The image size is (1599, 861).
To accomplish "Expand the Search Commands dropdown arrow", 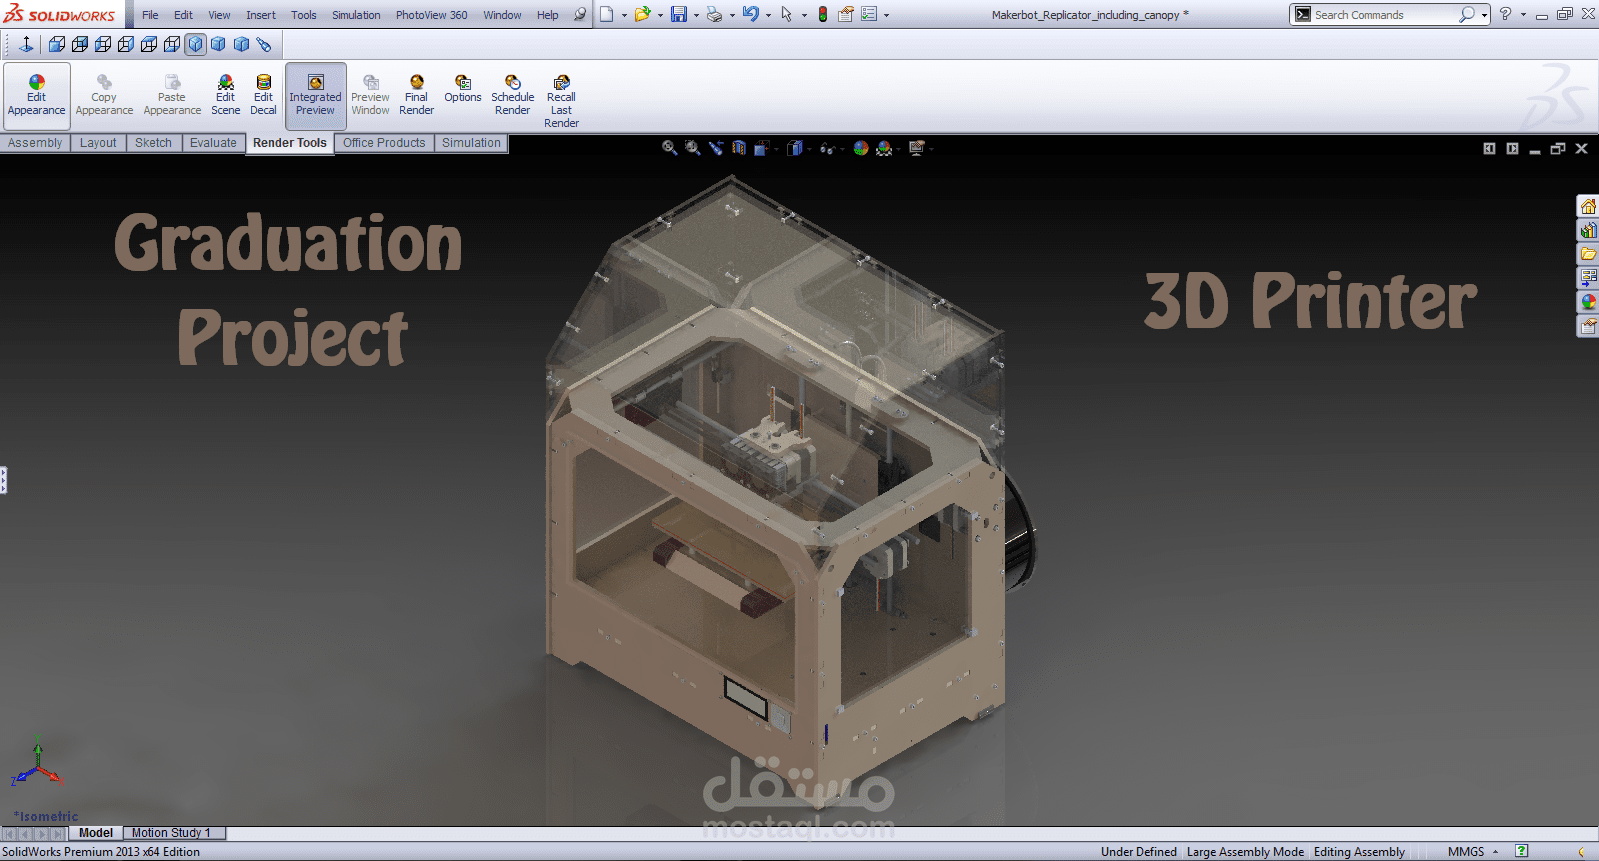I will tap(1485, 15).
